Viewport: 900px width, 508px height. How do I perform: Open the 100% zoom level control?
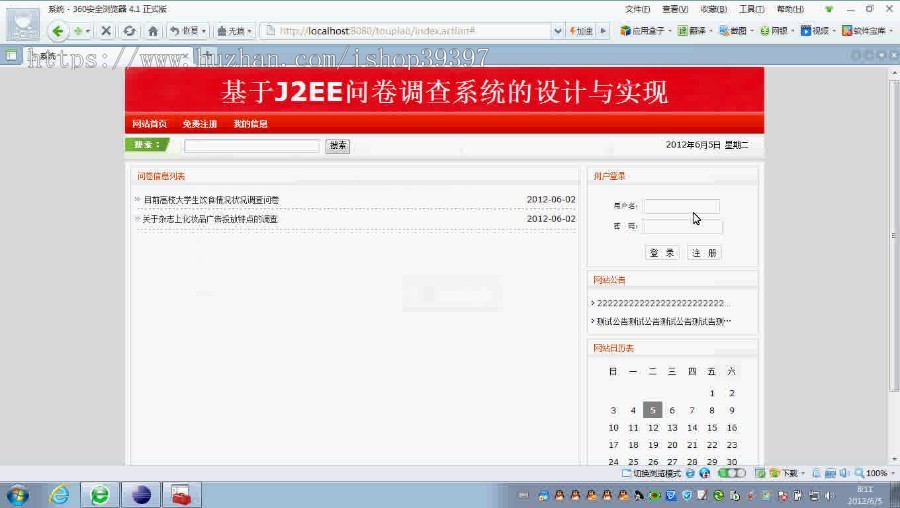pos(875,473)
